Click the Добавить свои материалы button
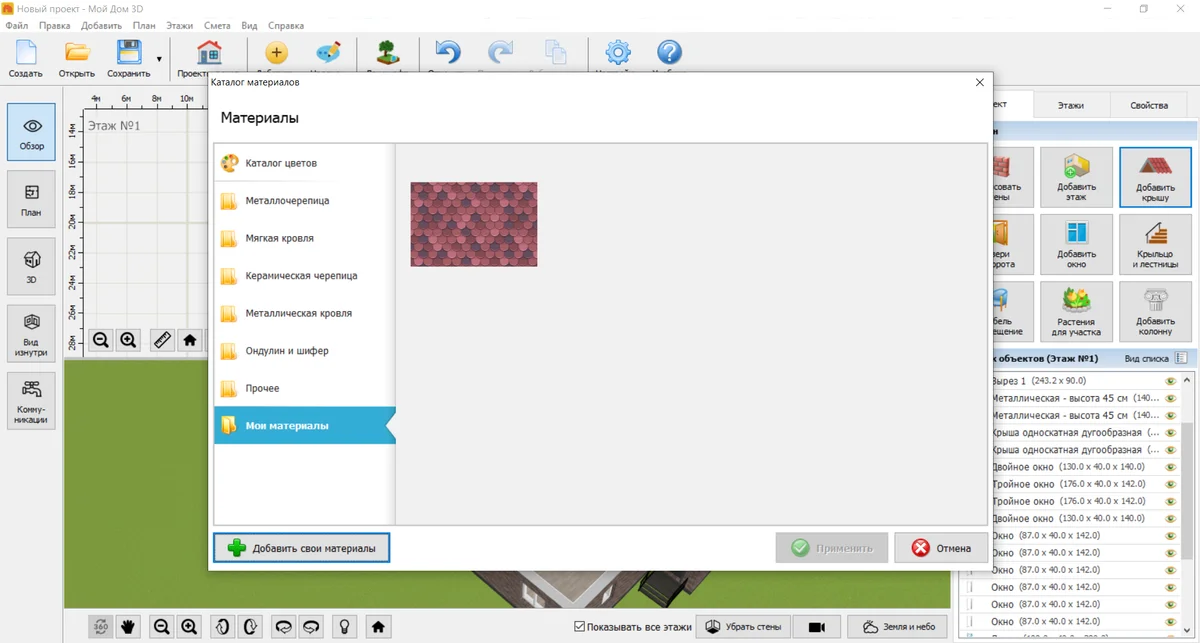The height and width of the screenshot is (643, 1200). point(301,548)
